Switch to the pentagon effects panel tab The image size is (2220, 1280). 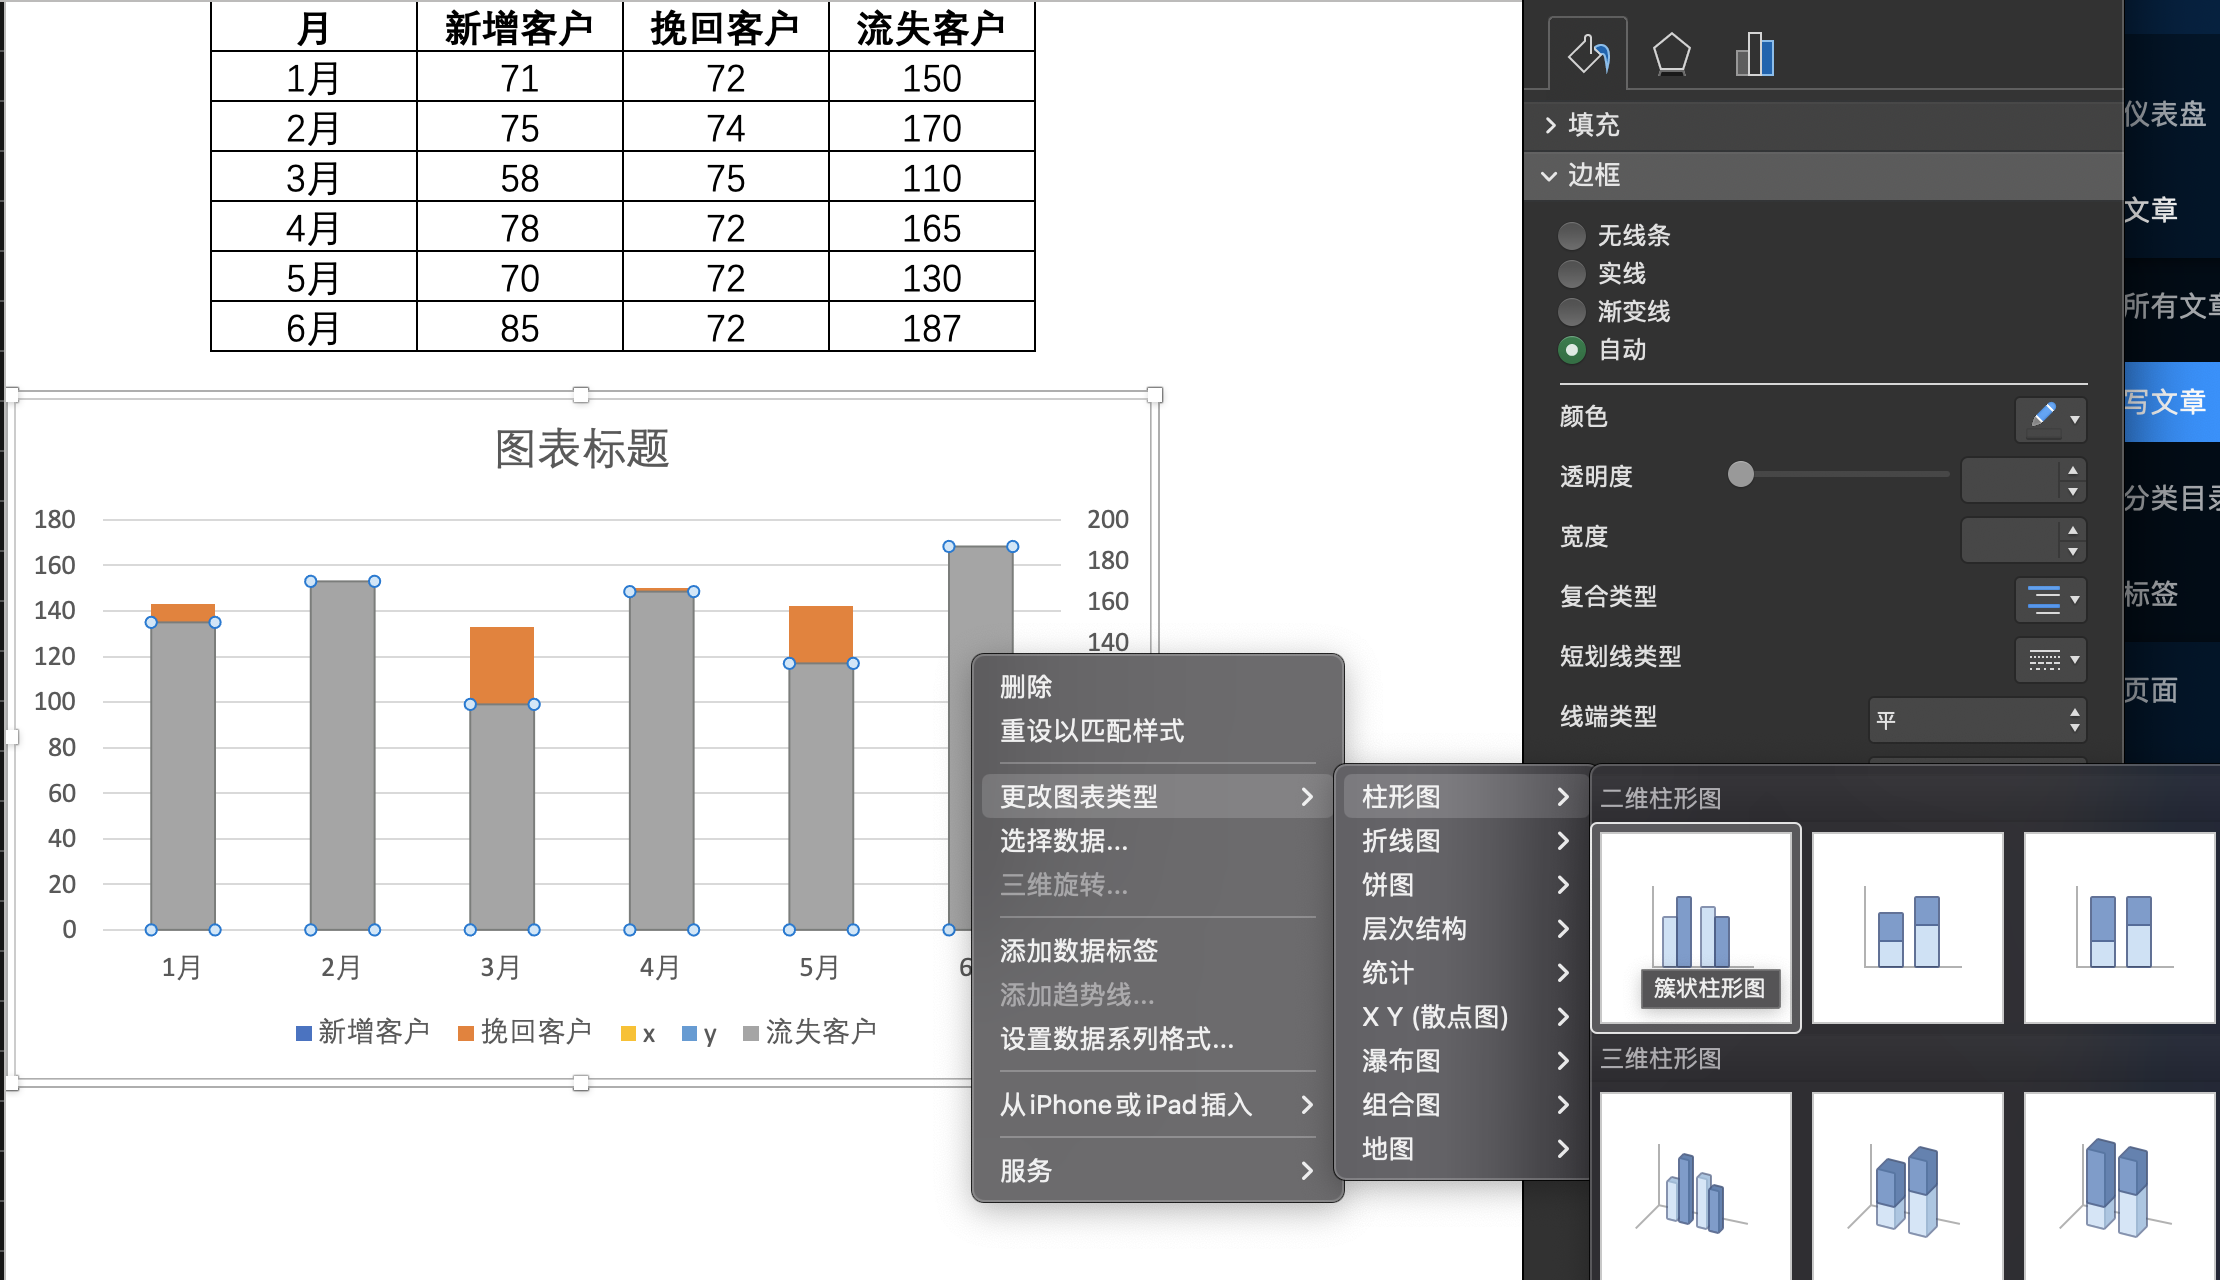(x=1672, y=54)
